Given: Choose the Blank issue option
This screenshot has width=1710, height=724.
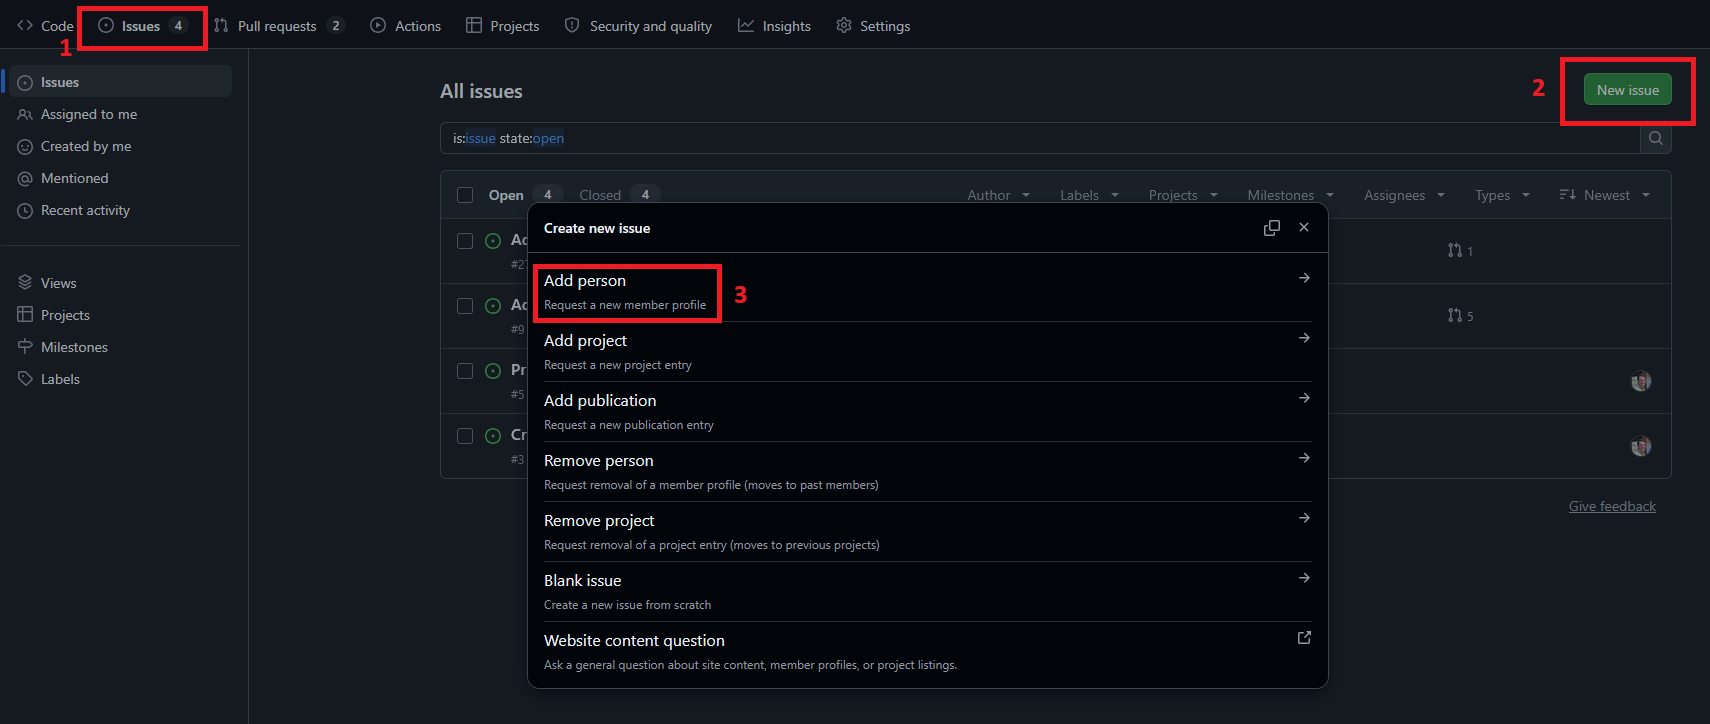Looking at the screenshot, I should [927, 592].
